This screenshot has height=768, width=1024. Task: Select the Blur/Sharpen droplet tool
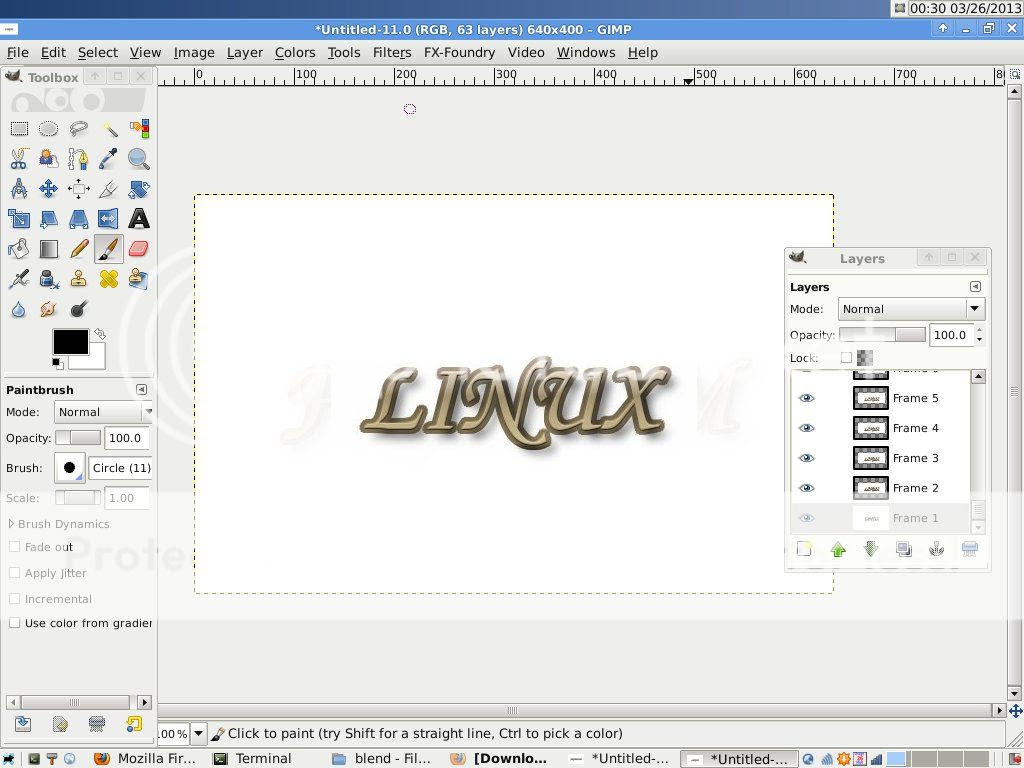[19, 309]
